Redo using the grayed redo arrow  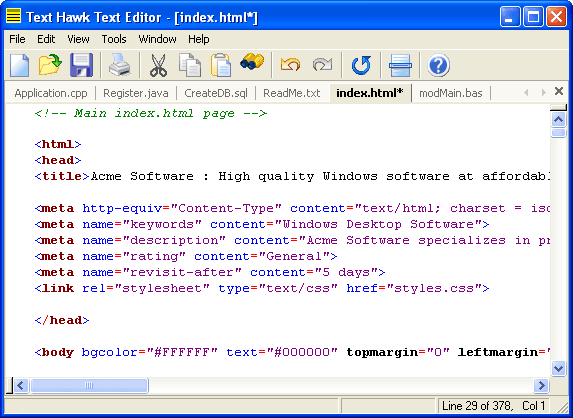322,65
